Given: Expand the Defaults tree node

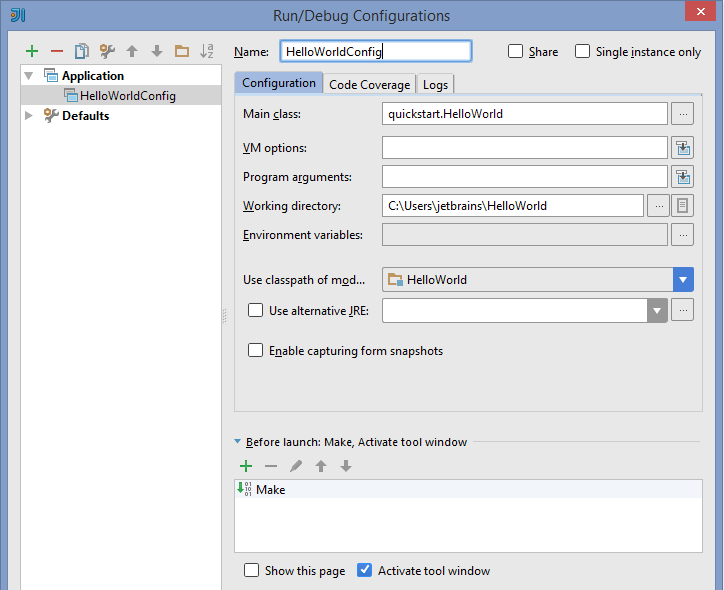Looking at the screenshot, I should click(29, 115).
